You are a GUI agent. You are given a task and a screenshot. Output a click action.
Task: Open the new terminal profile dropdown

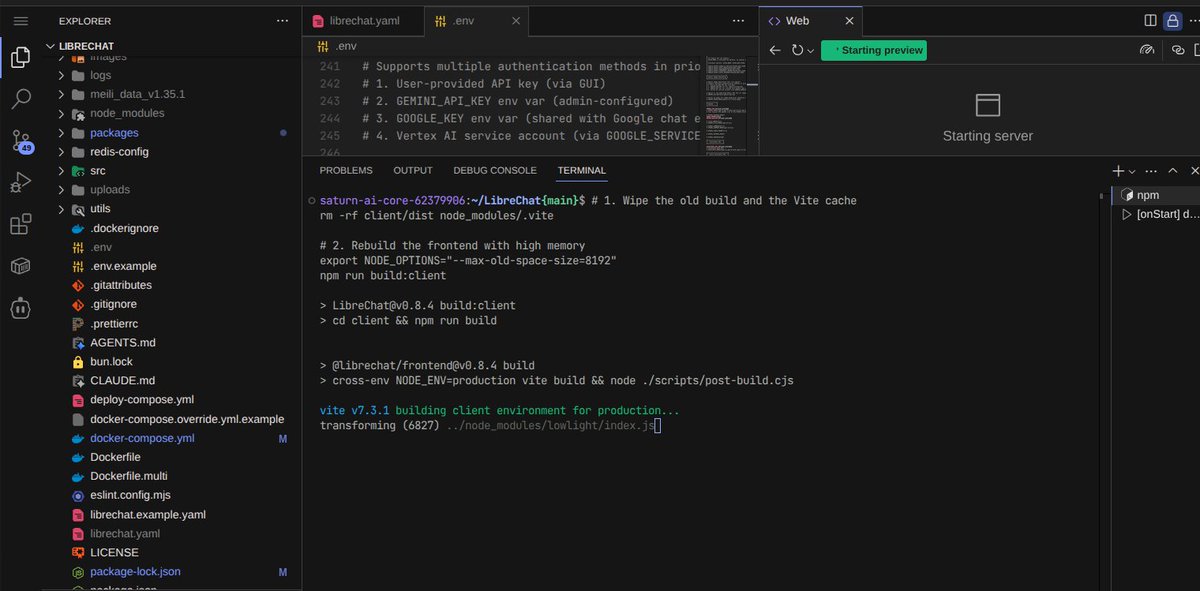click(1132, 172)
